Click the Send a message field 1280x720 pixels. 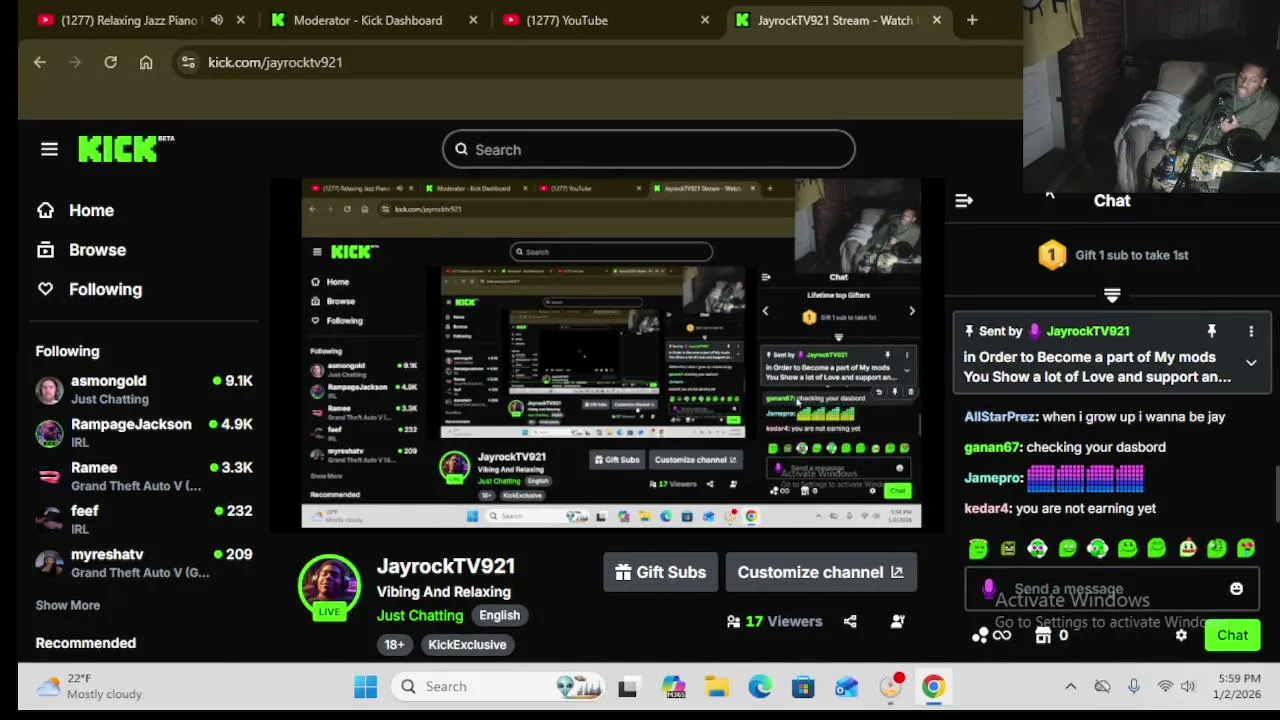(x=1110, y=589)
